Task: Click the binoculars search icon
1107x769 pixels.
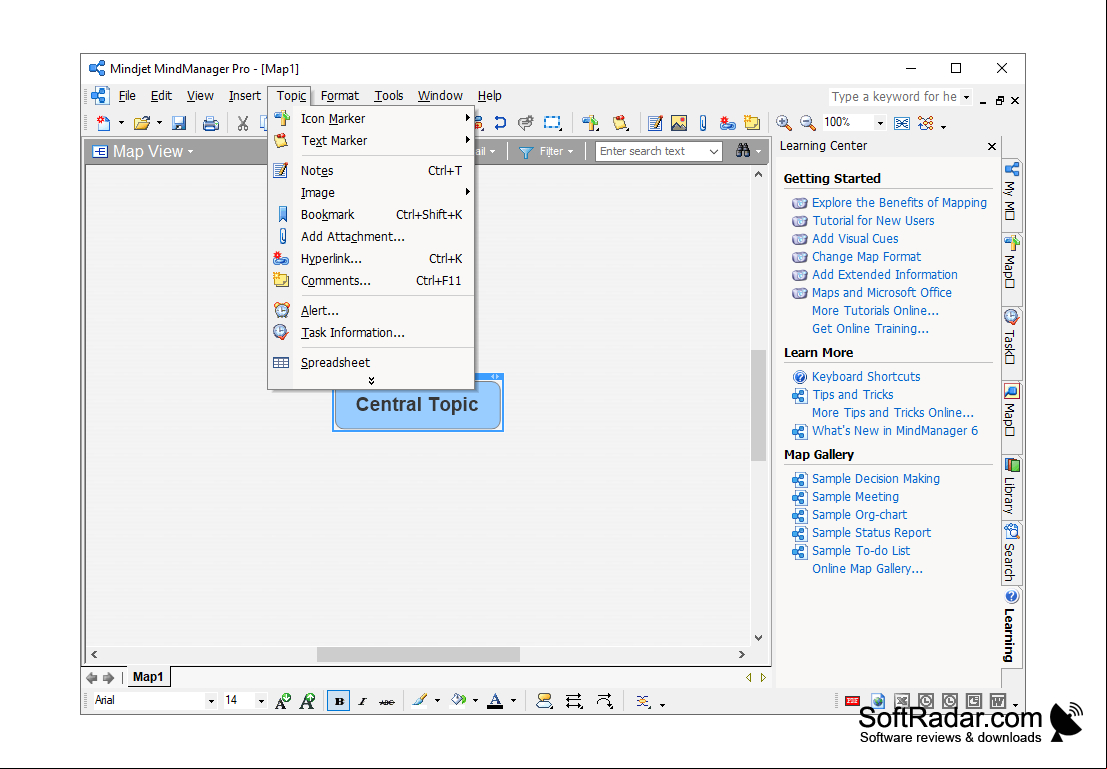Action: 743,150
